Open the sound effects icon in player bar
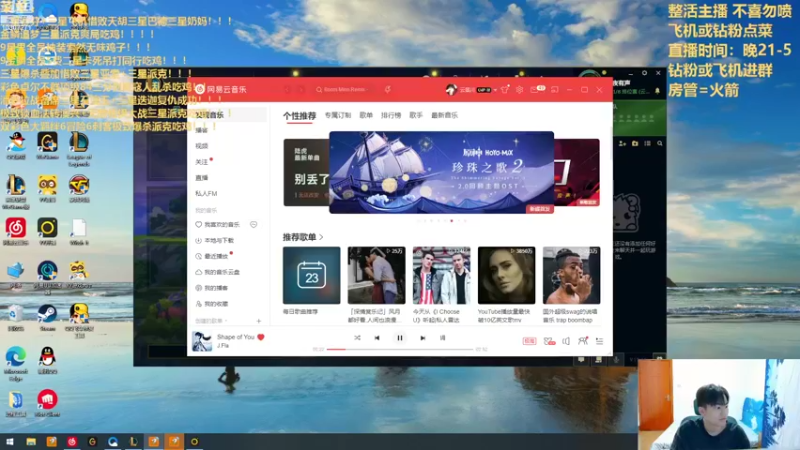Viewport: 800px width, 450px height. click(x=549, y=341)
